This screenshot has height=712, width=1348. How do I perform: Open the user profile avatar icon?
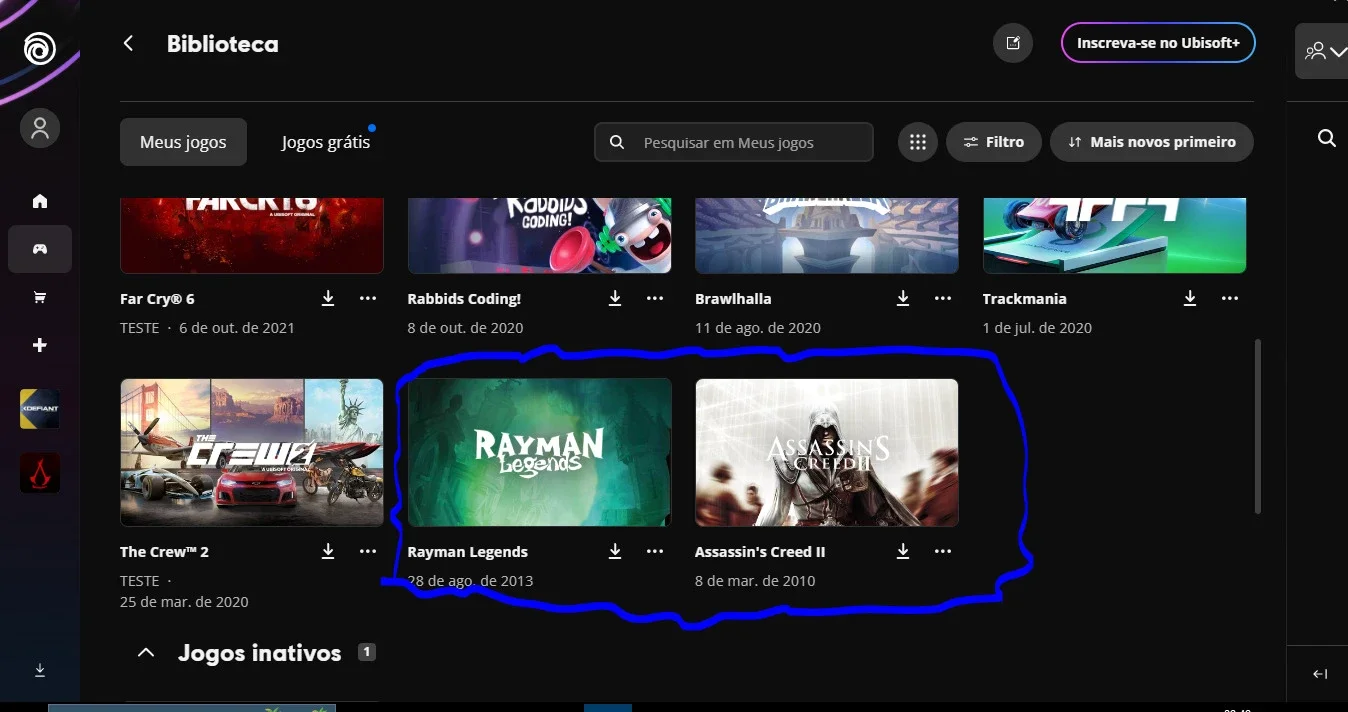coord(40,128)
